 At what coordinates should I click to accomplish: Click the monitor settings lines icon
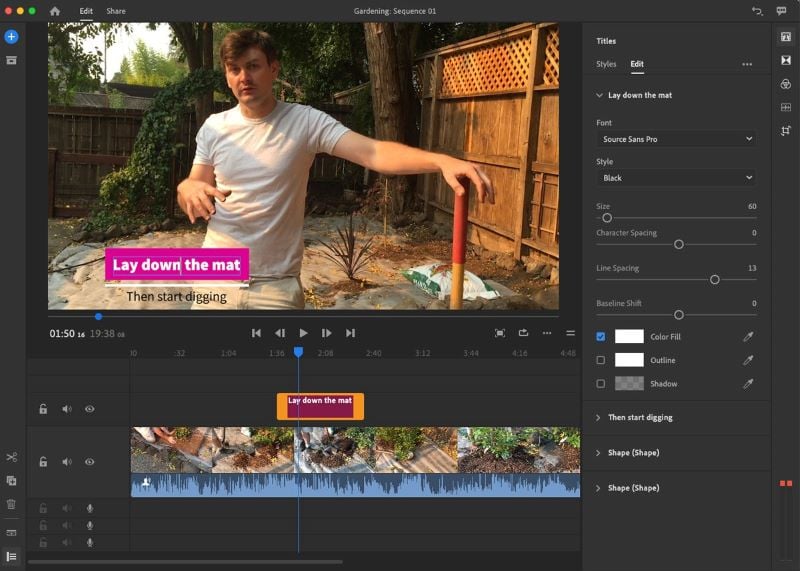[x=570, y=333]
